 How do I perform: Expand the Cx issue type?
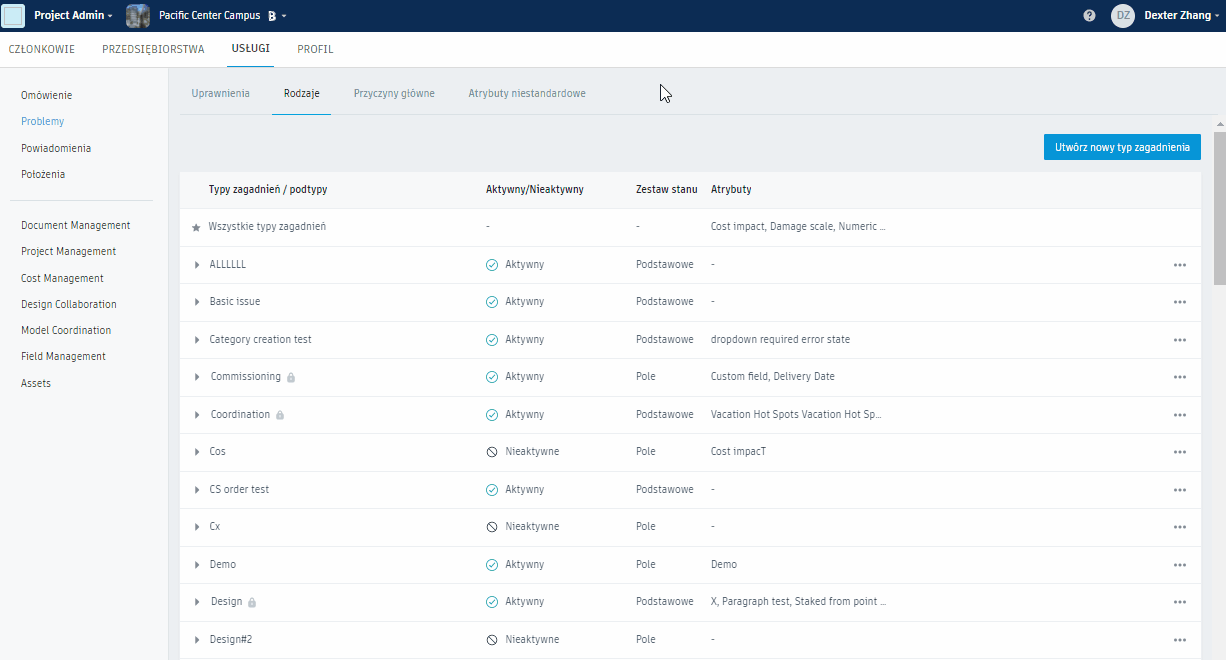pyautogui.click(x=197, y=527)
